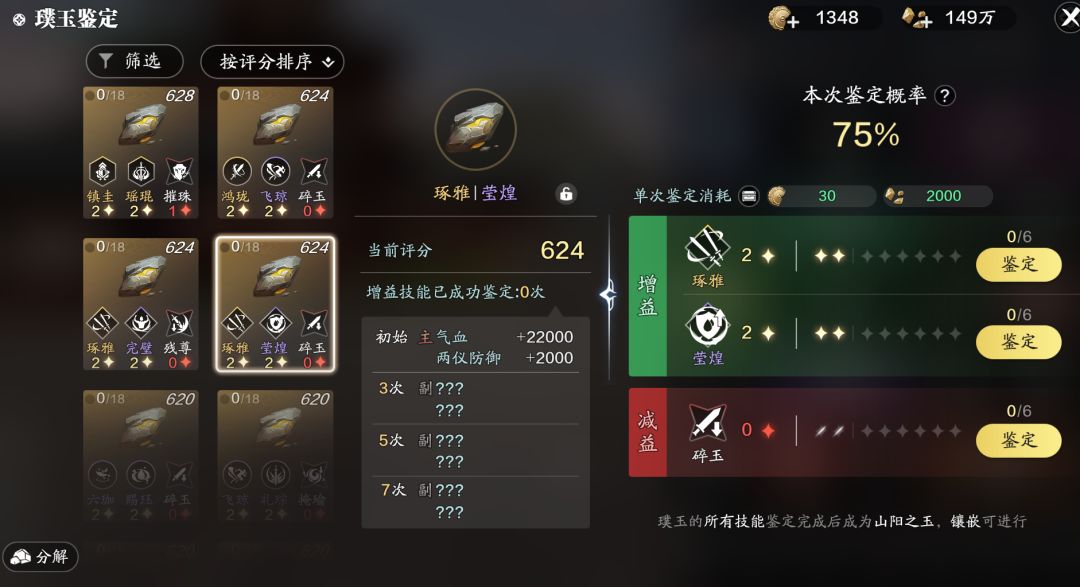Add more gold coins via plus icon
Viewport: 1080px width, 587px height.
click(784, 19)
